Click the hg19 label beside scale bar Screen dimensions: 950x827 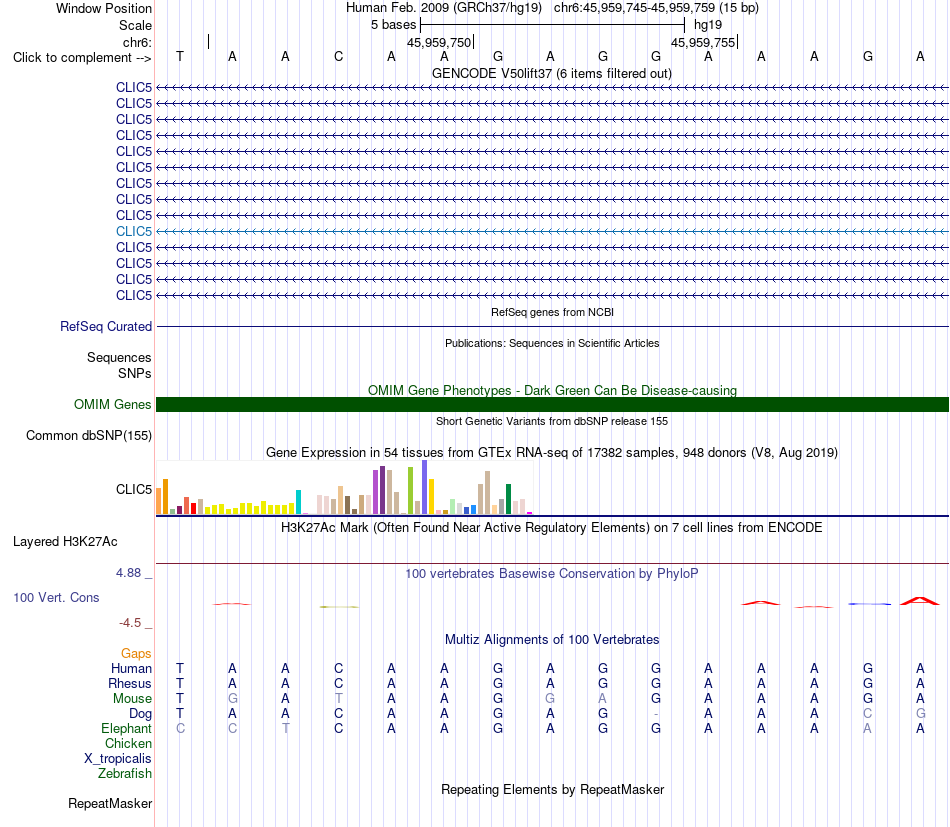(x=708, y=25)
